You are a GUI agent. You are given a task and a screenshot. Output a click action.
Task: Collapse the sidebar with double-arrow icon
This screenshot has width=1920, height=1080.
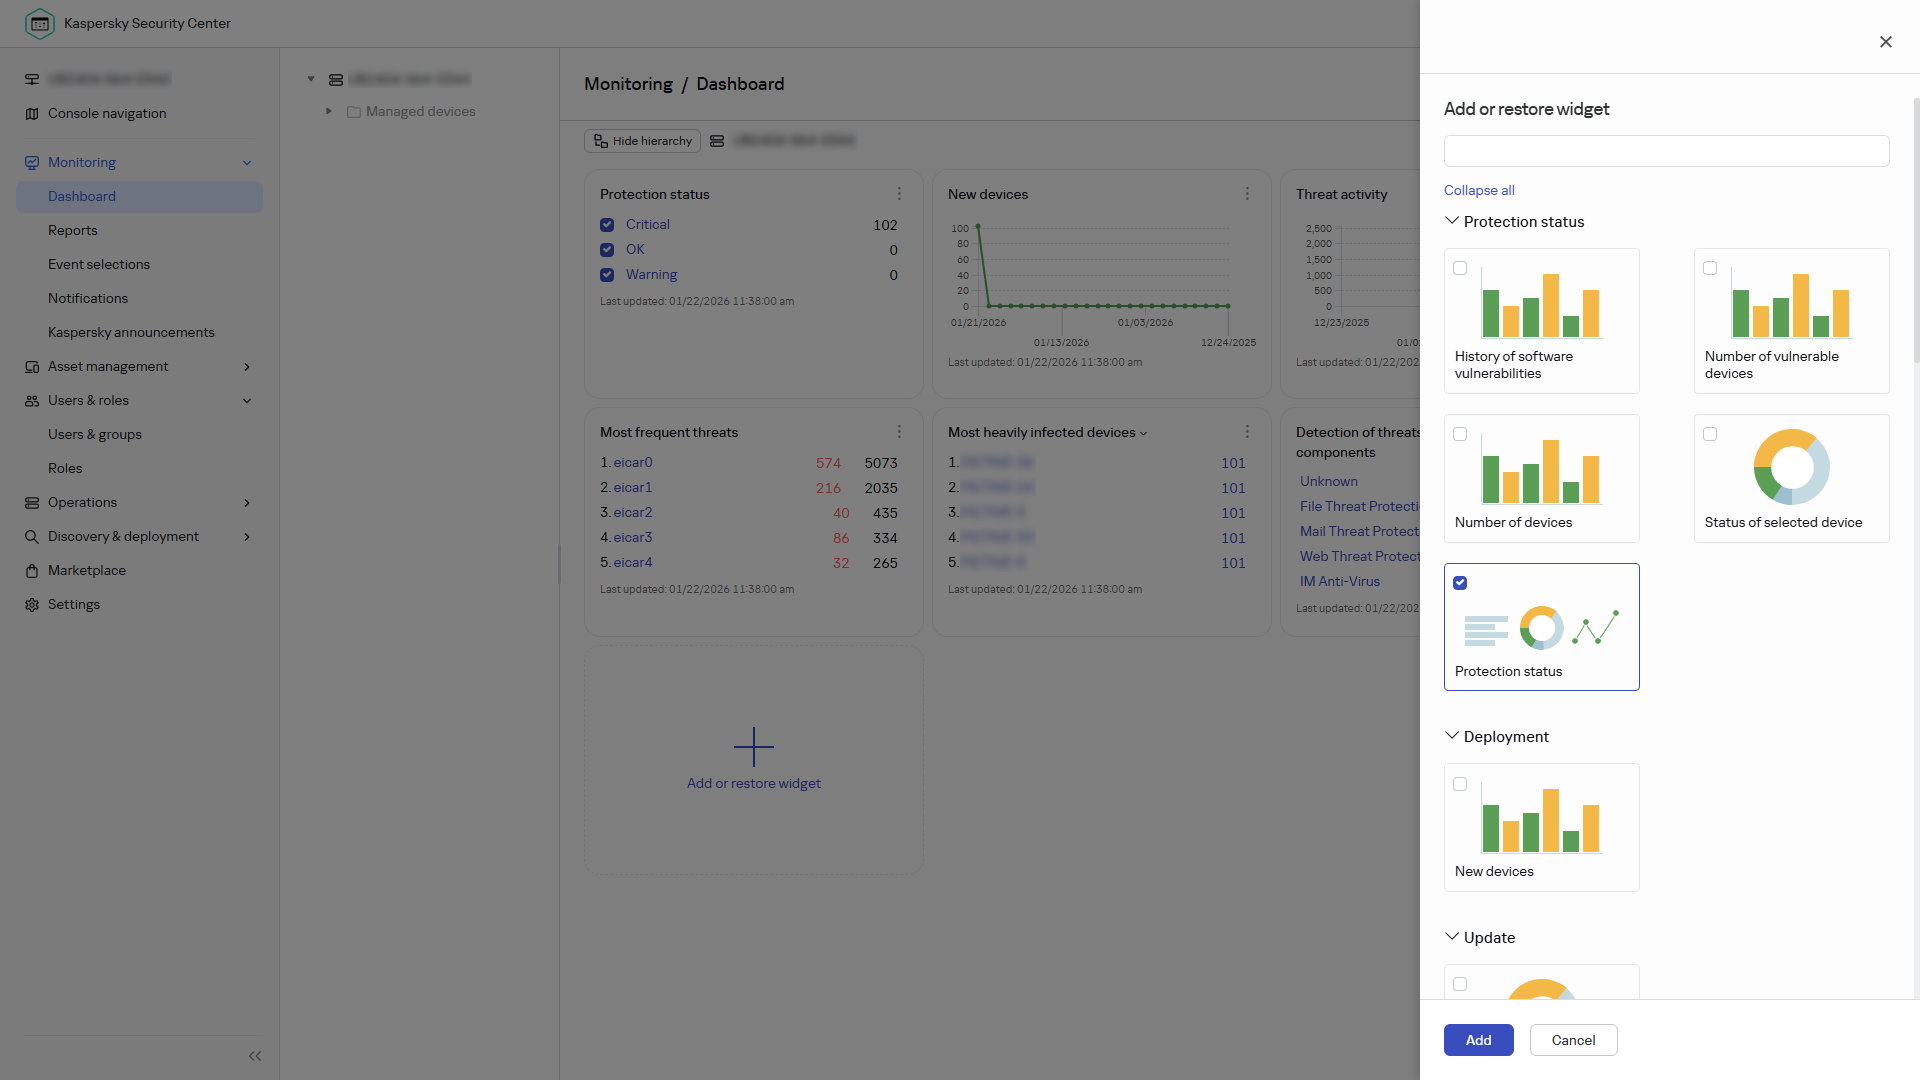pyautogui.click(x=255, y=1056)
